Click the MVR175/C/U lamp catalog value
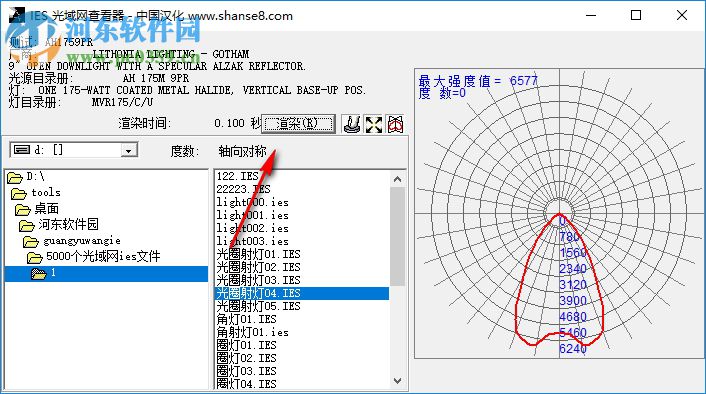 (x=122, y=102)
